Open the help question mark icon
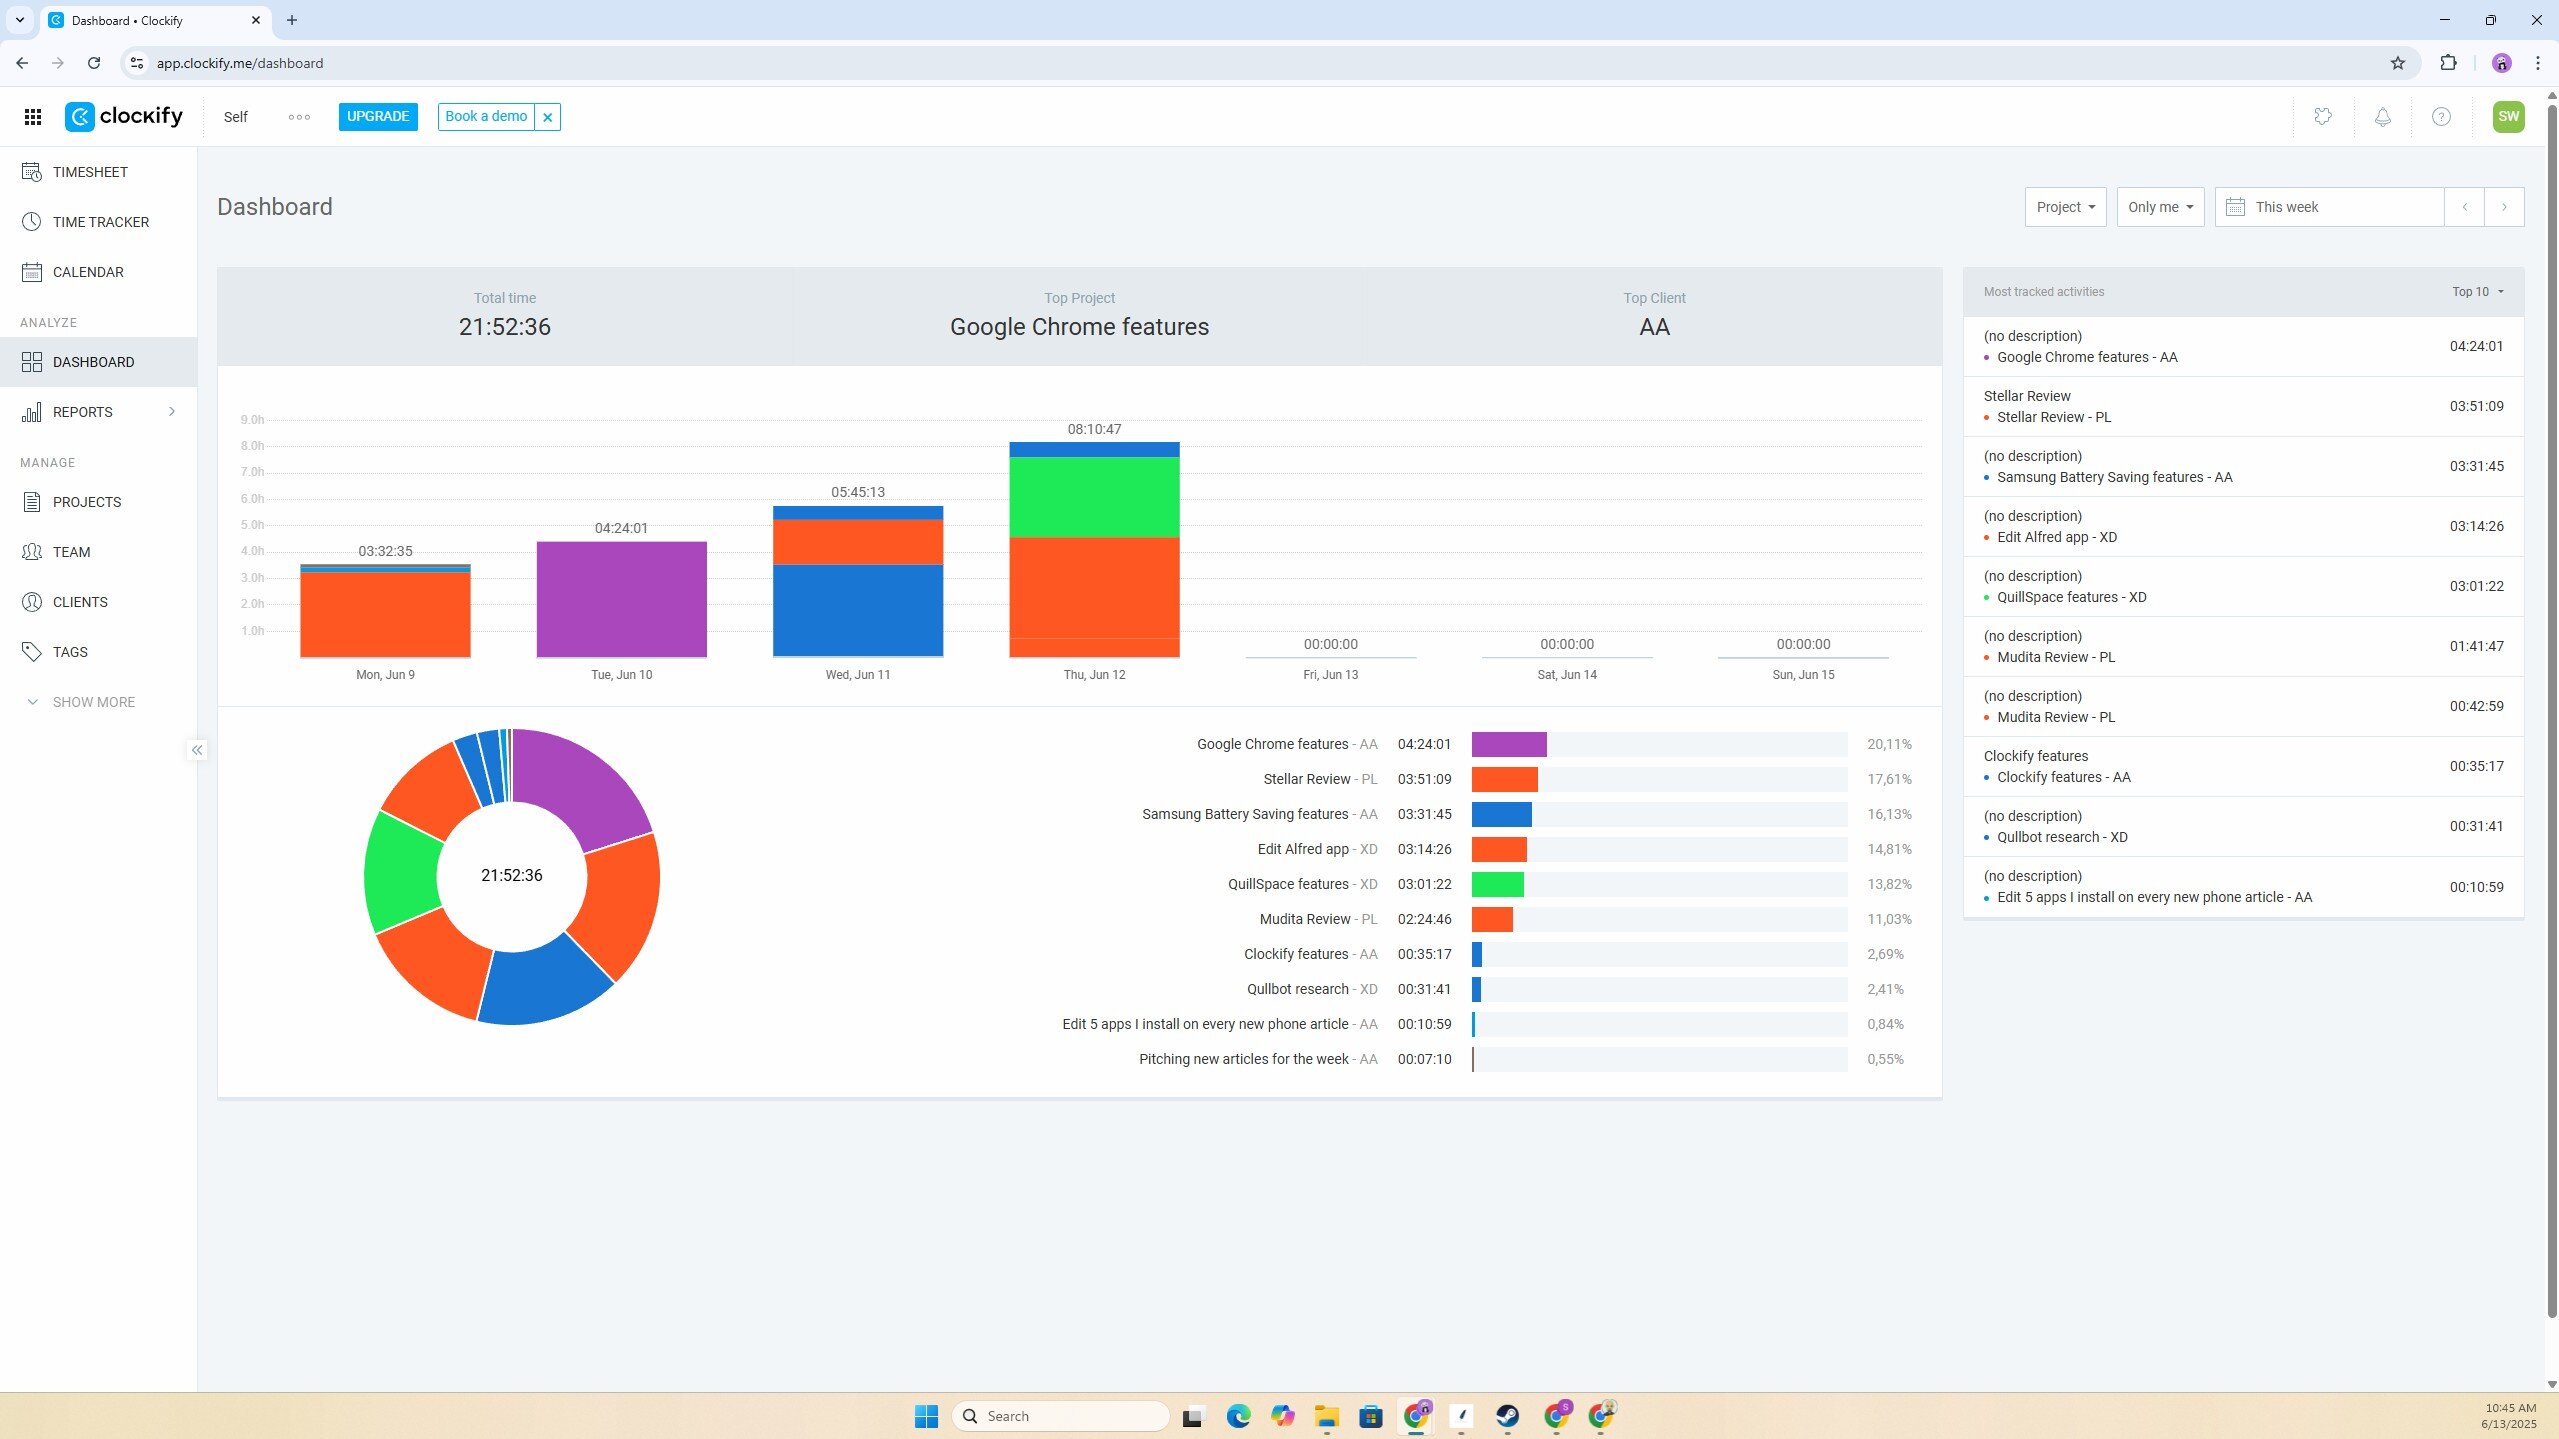The height and width of the screenshot is (1439, 2559). [x=2441, y=117]
